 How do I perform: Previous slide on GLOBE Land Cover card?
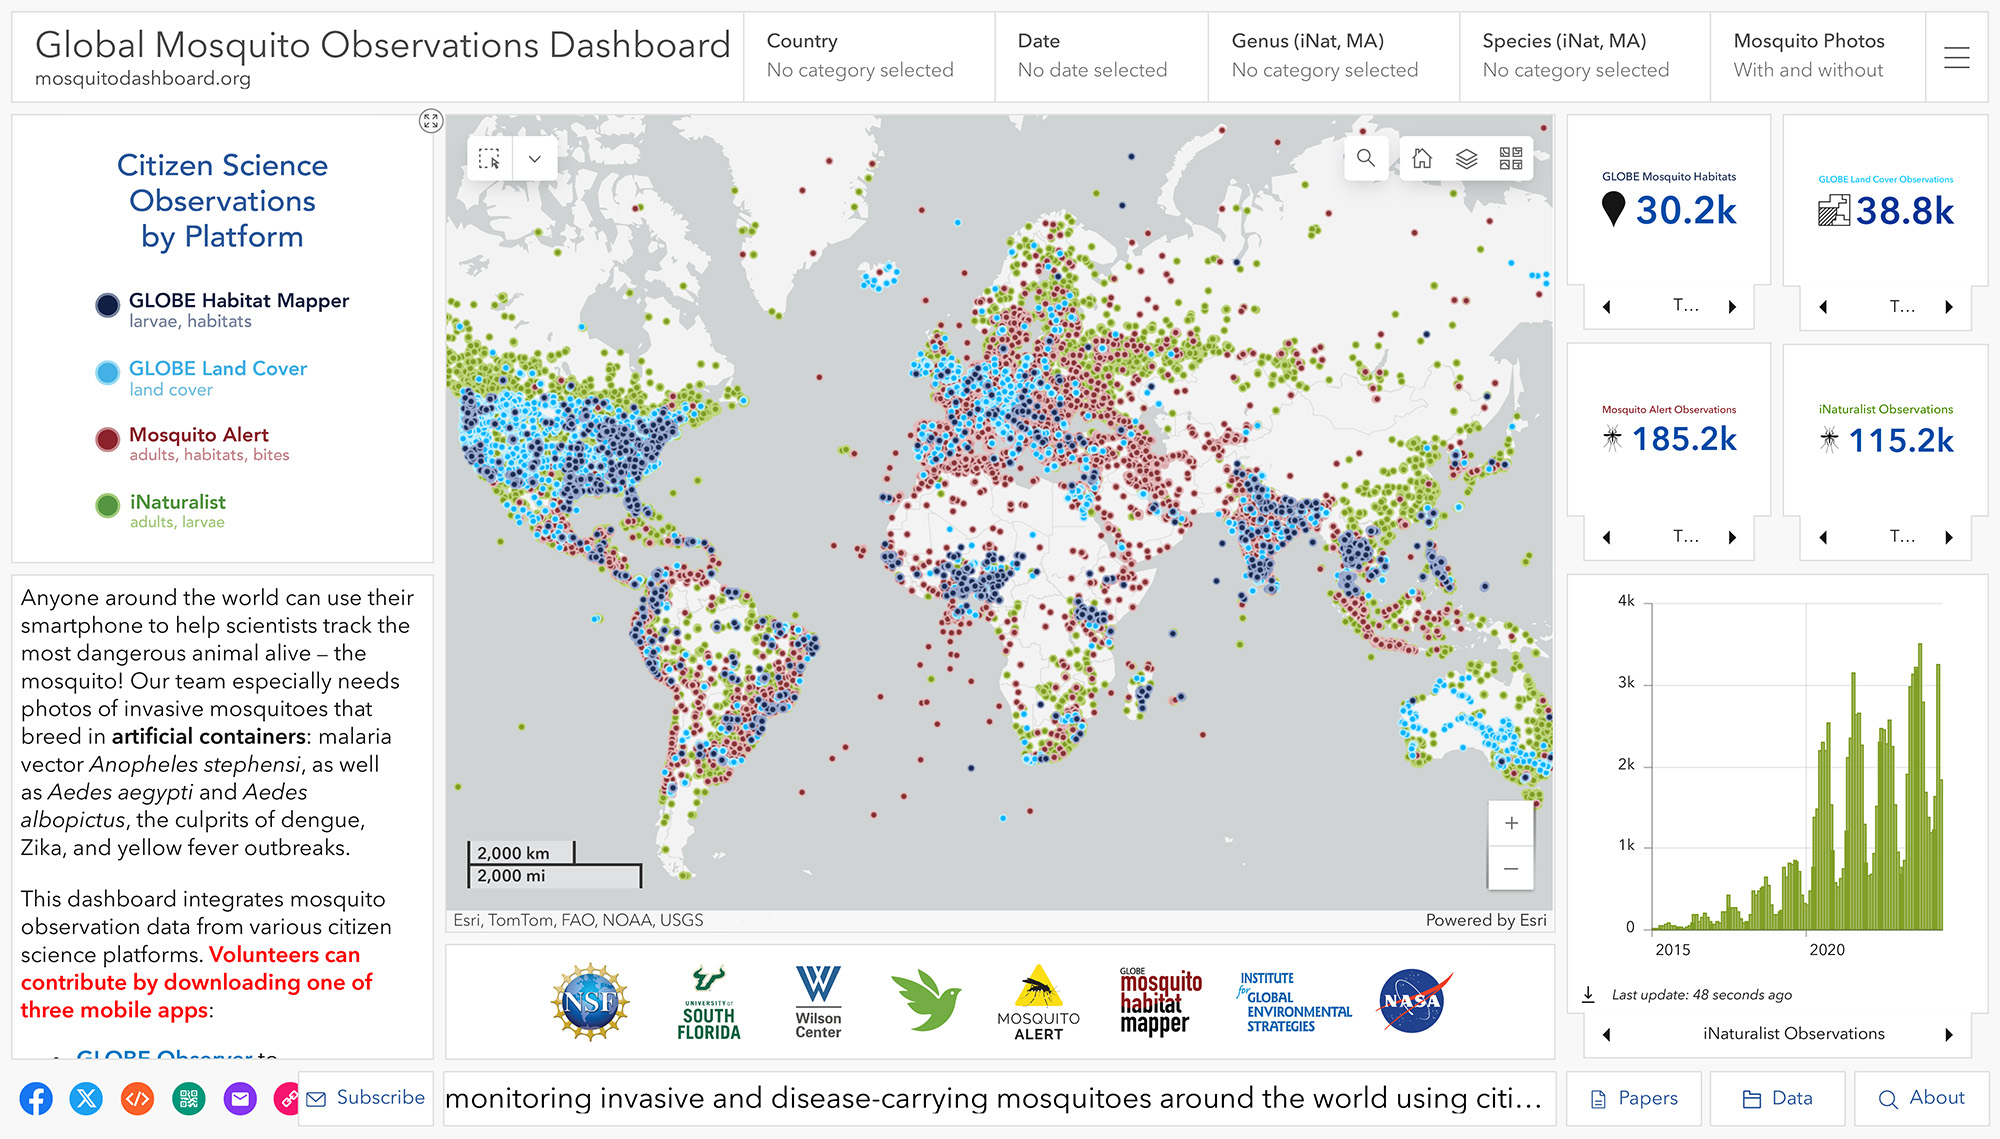coord(1823,307)
